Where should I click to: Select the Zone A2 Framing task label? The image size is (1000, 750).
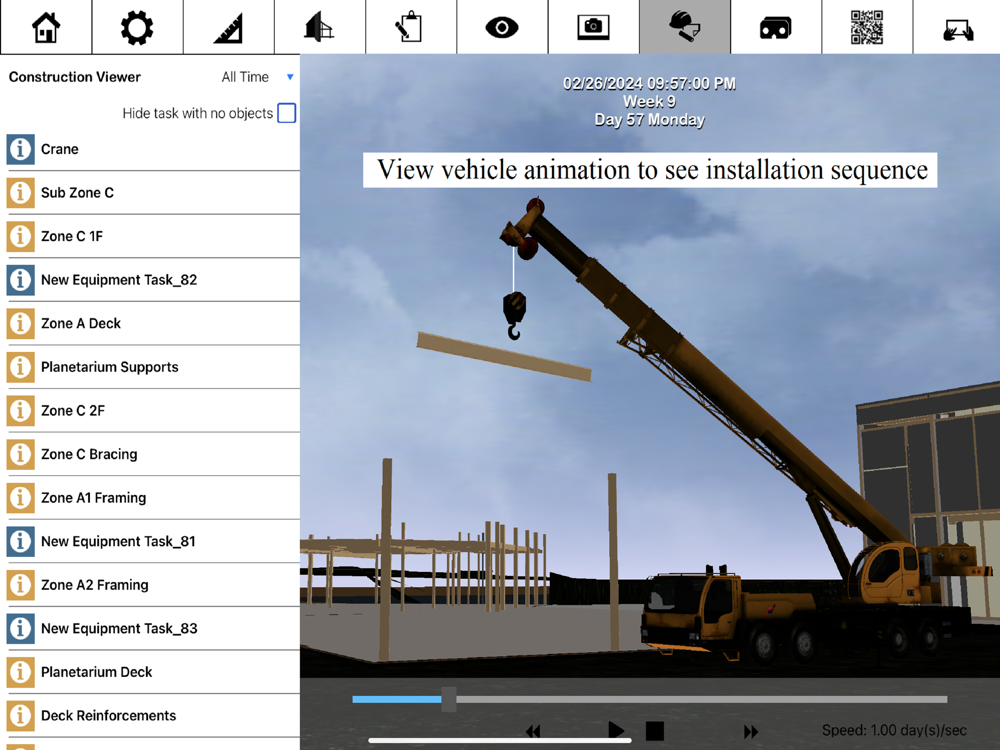click(95, 585)
